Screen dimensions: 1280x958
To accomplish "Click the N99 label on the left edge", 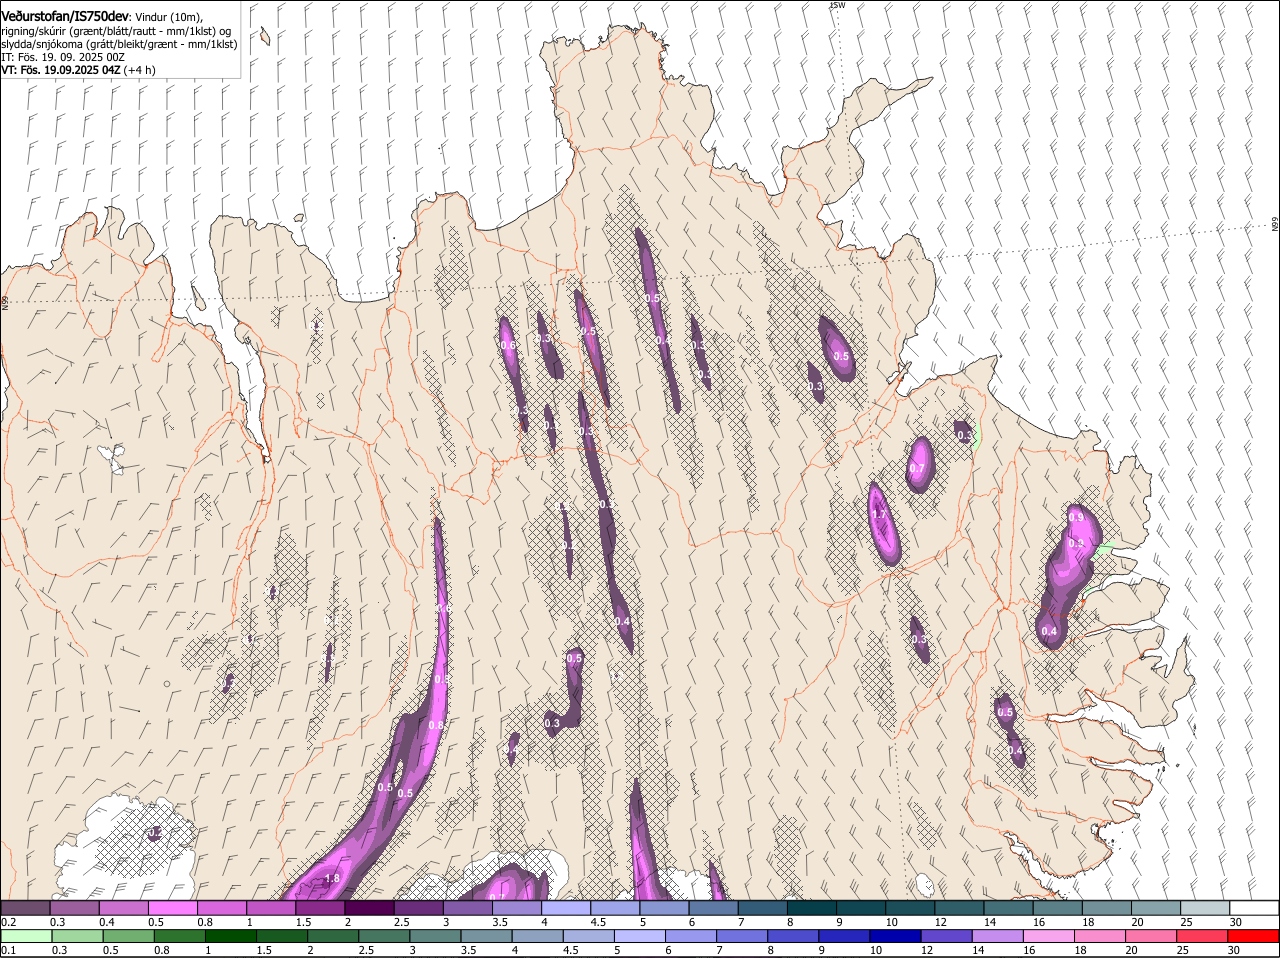I will (5, 301).
